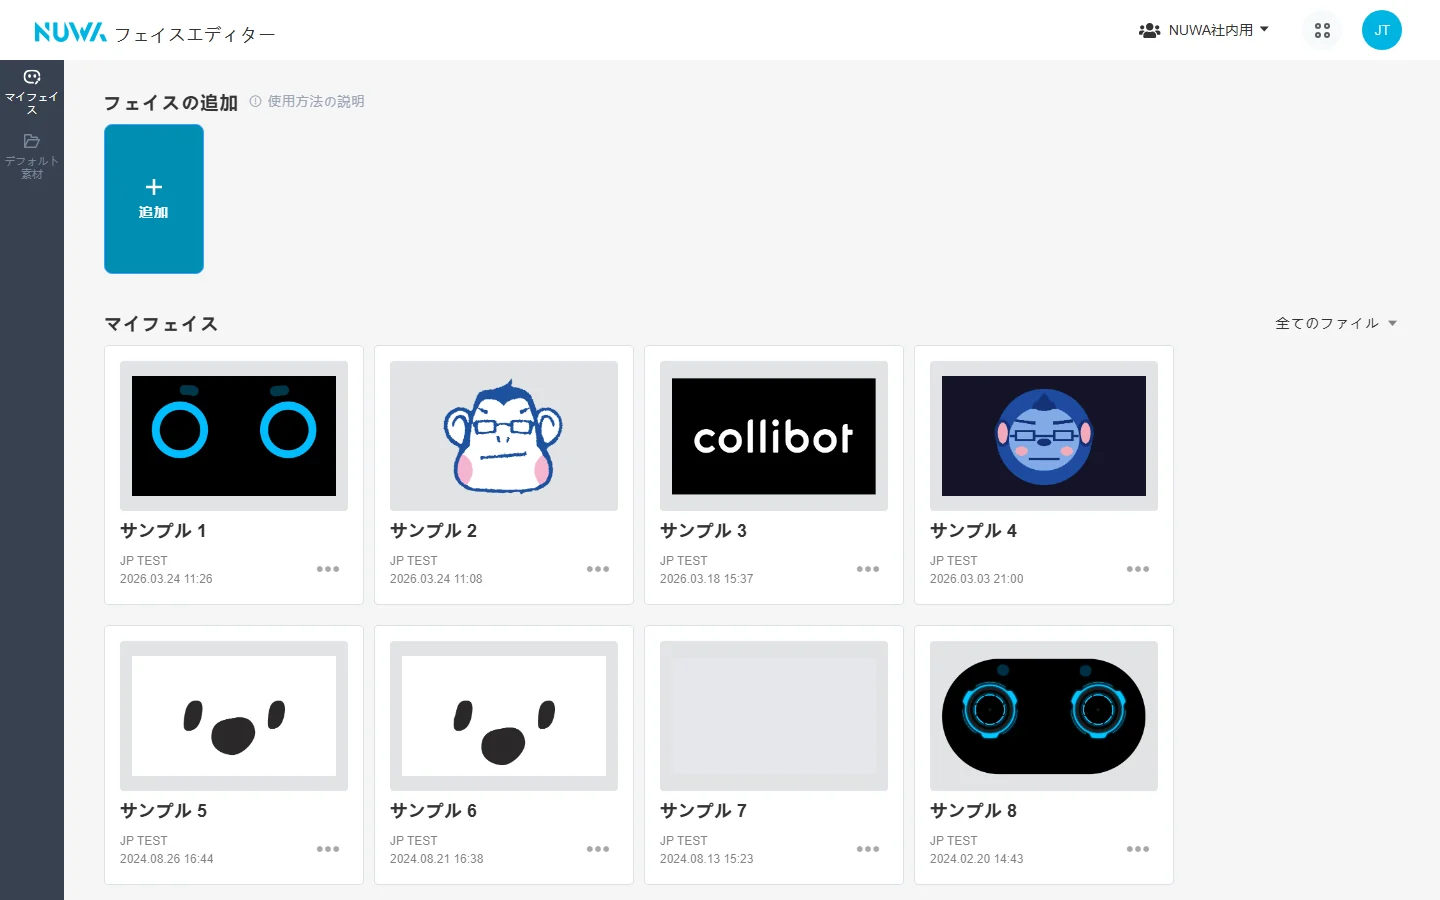Open the サンプル 8 robot eyes thumbnail
The image size is (1440, 900).
(x=1044, y=716)
